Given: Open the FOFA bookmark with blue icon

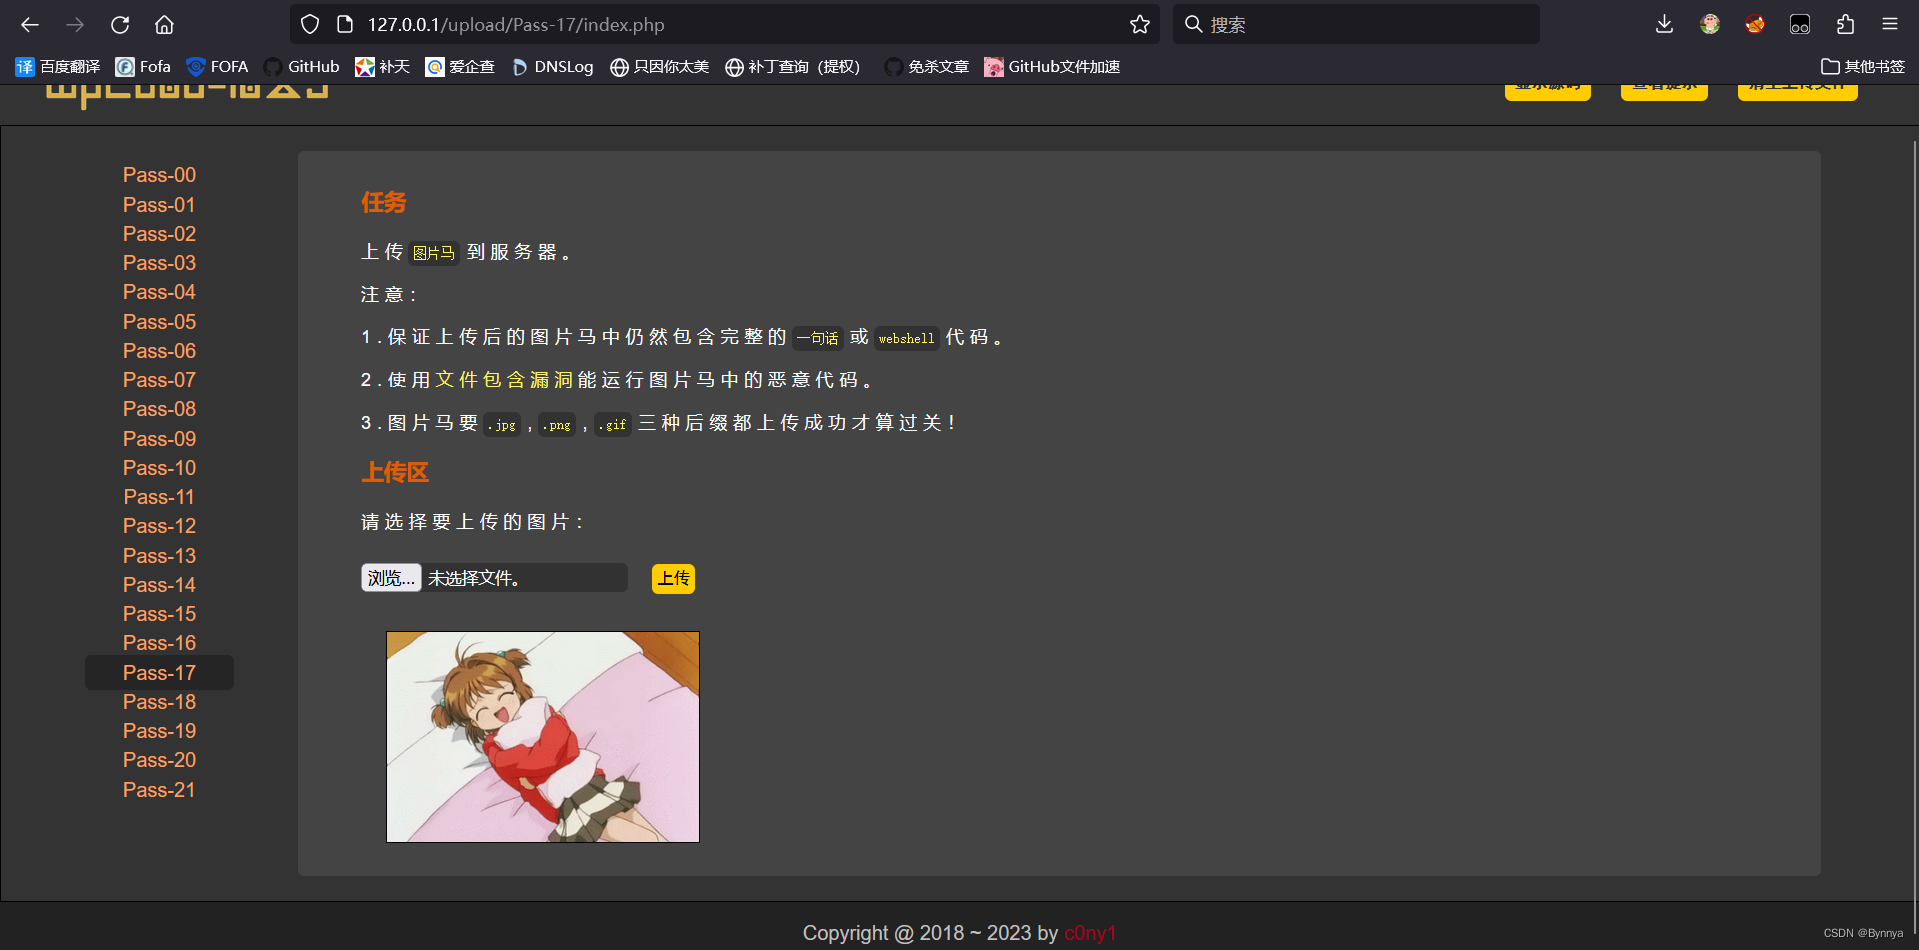Looking at the screenshot, I should [x=217, y=67].
